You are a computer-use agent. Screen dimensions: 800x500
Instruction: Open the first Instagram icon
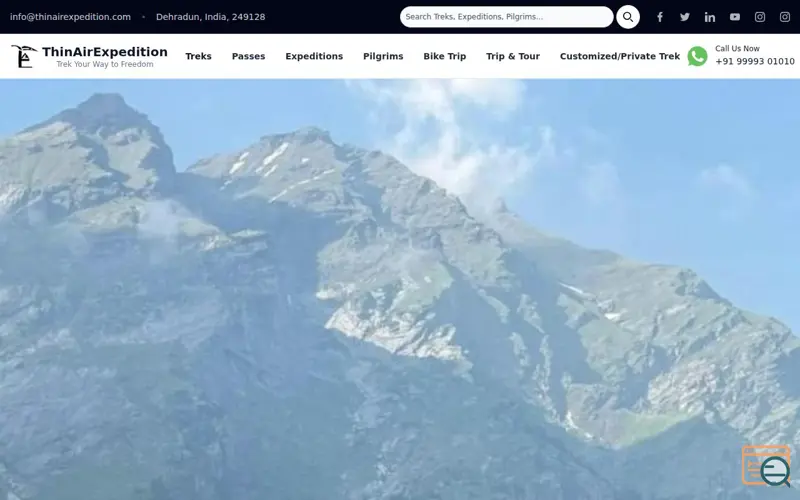coord(760,17)
